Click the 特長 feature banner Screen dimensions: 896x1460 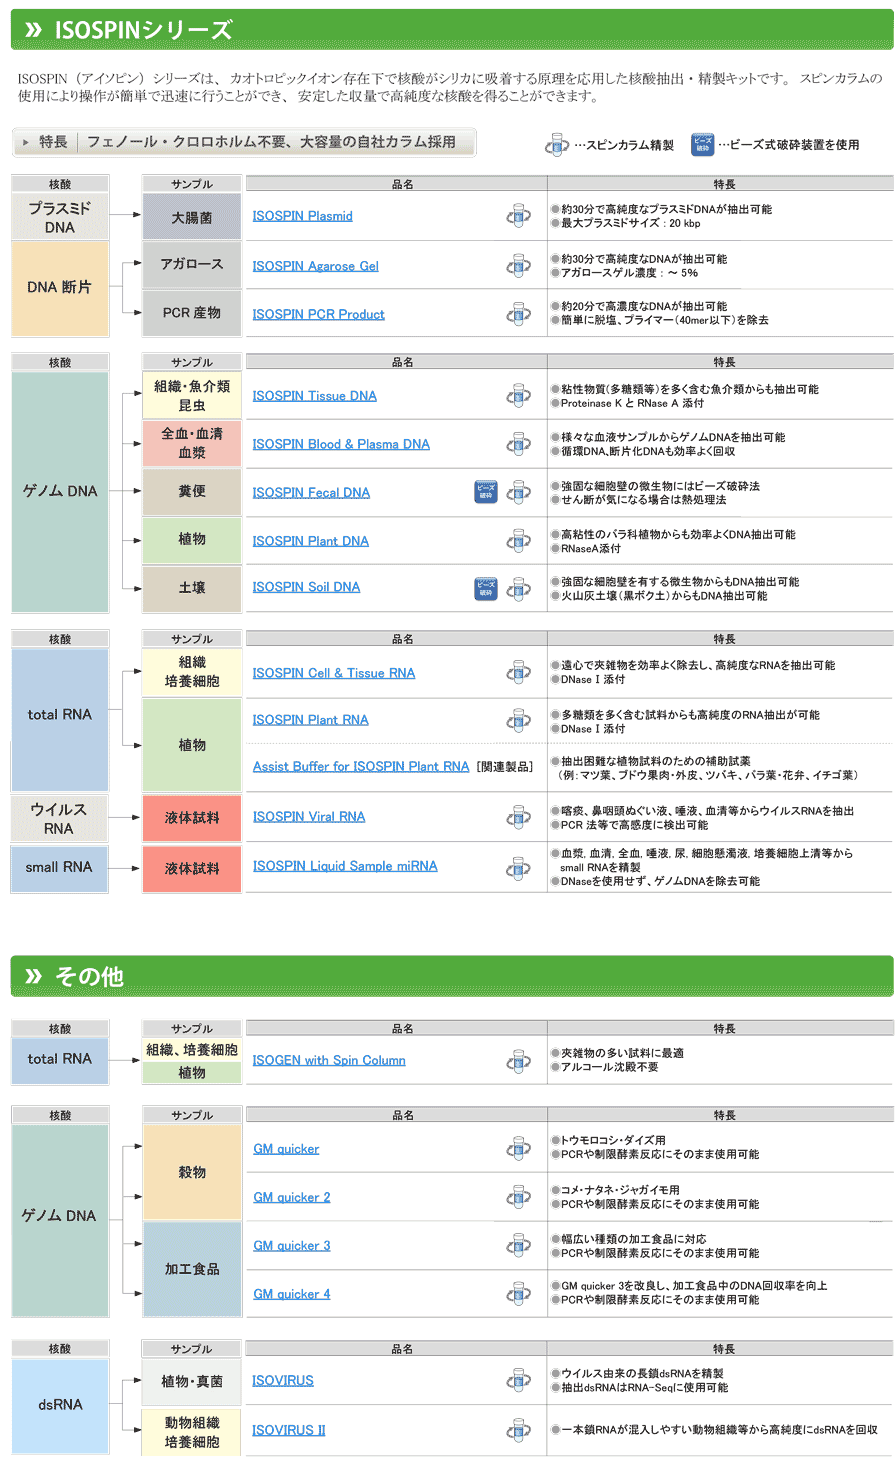pyautogui.click(x=244, y=142)
